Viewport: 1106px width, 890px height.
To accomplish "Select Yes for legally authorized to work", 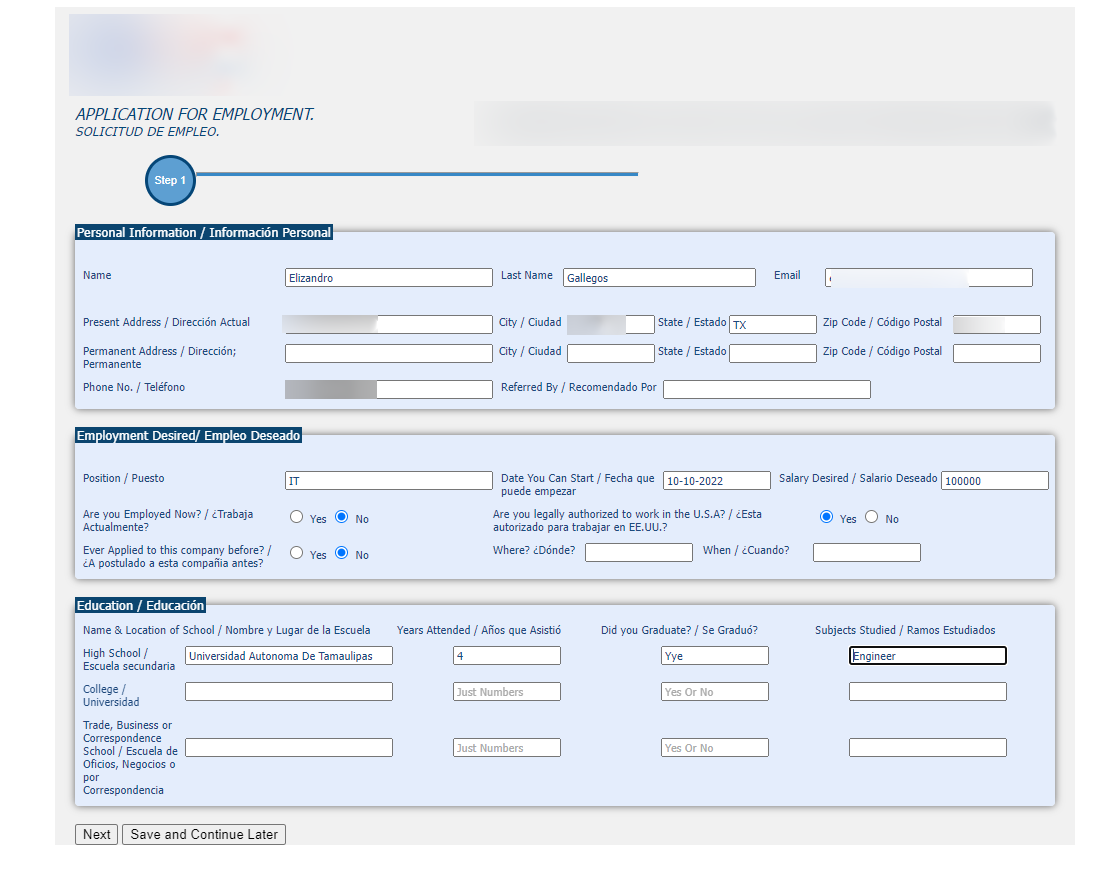I will 827,517.
